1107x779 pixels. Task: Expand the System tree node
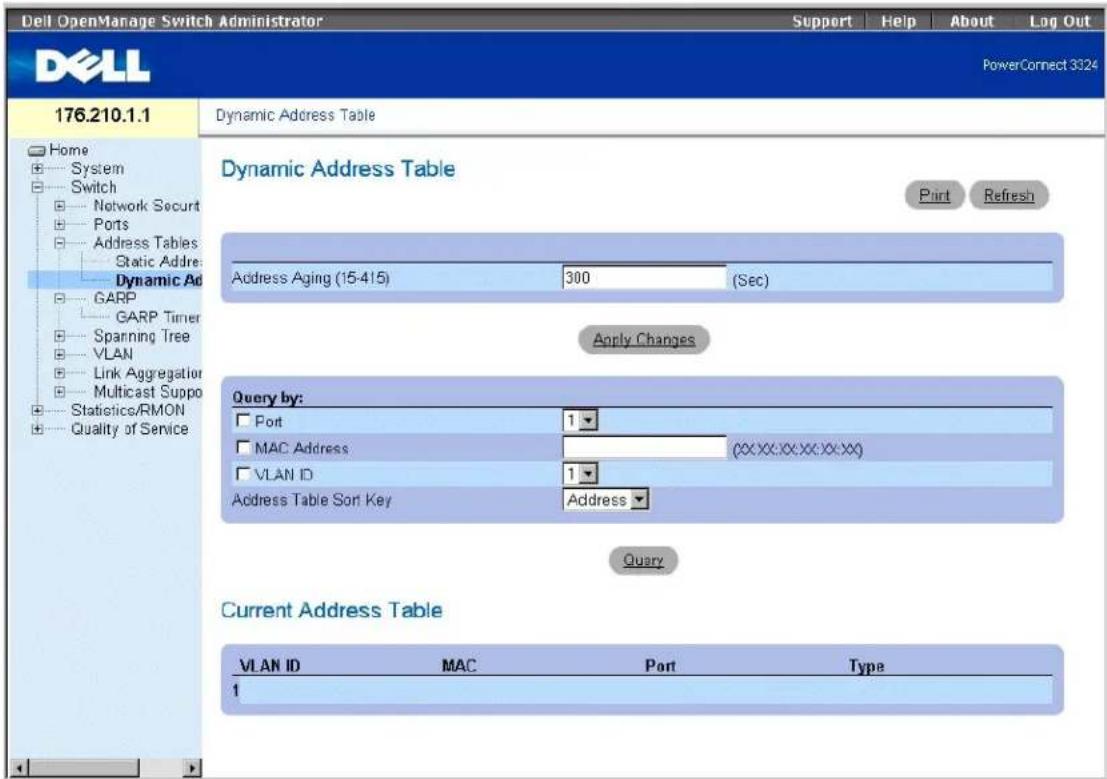pos(37,169)
